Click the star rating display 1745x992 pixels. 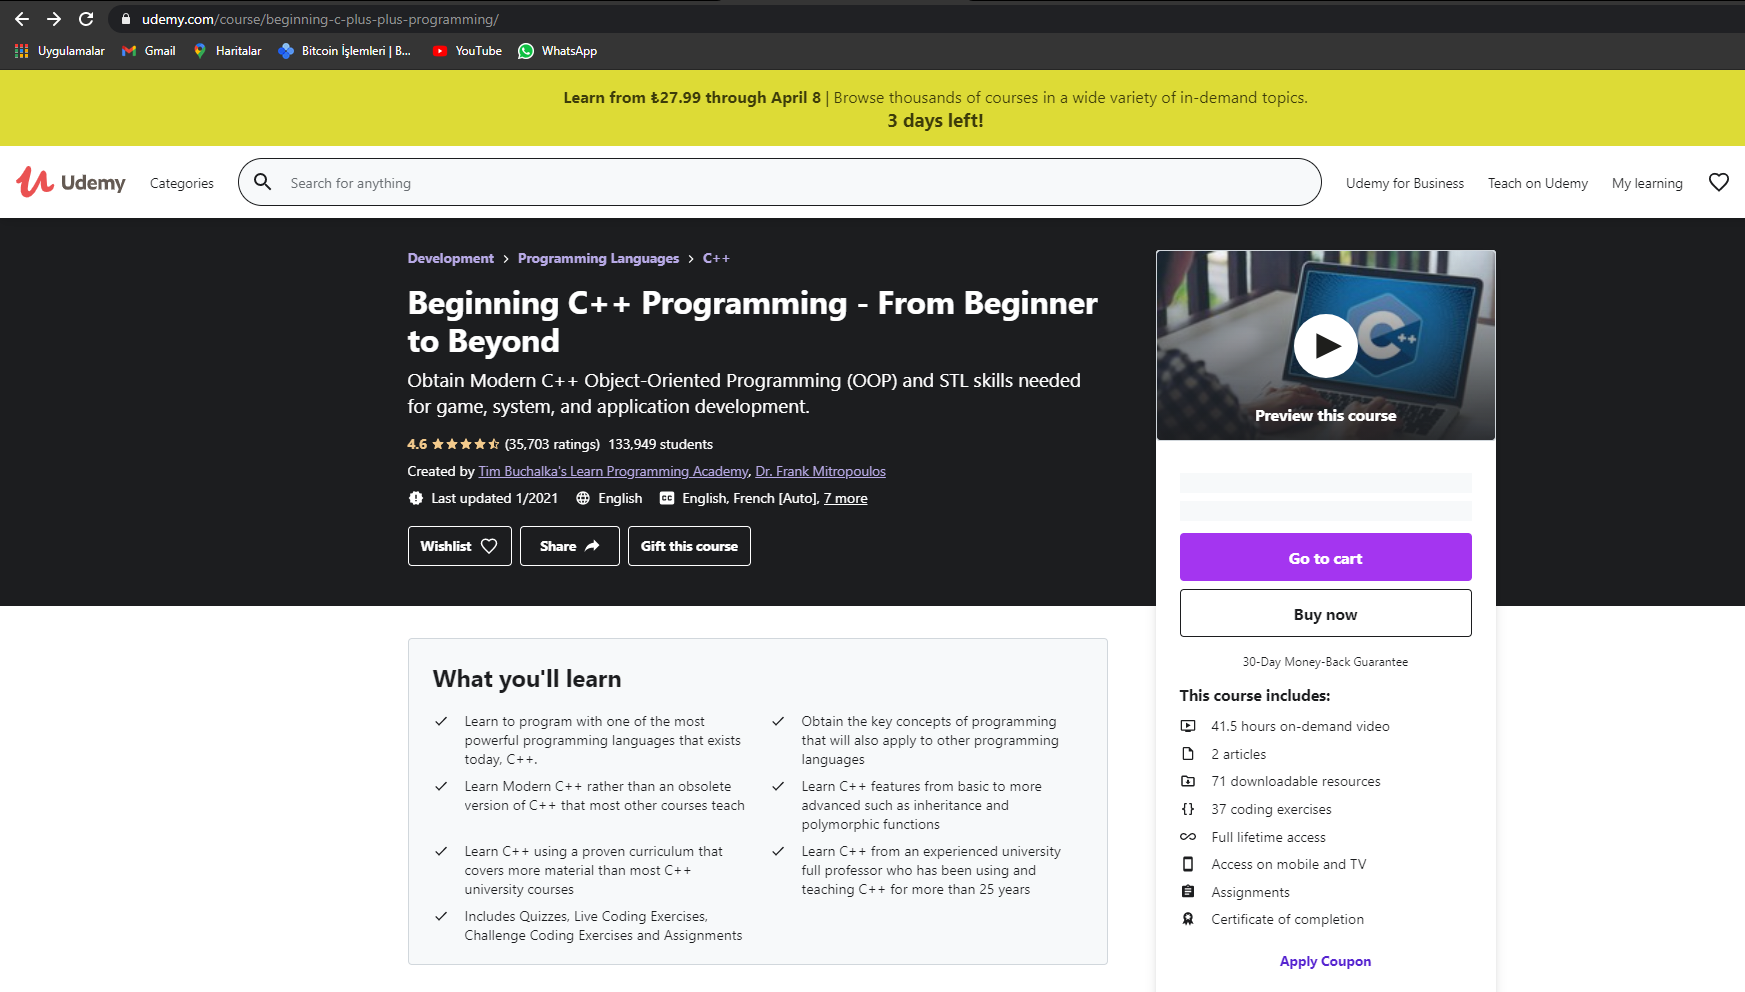(x=466, y=444)
